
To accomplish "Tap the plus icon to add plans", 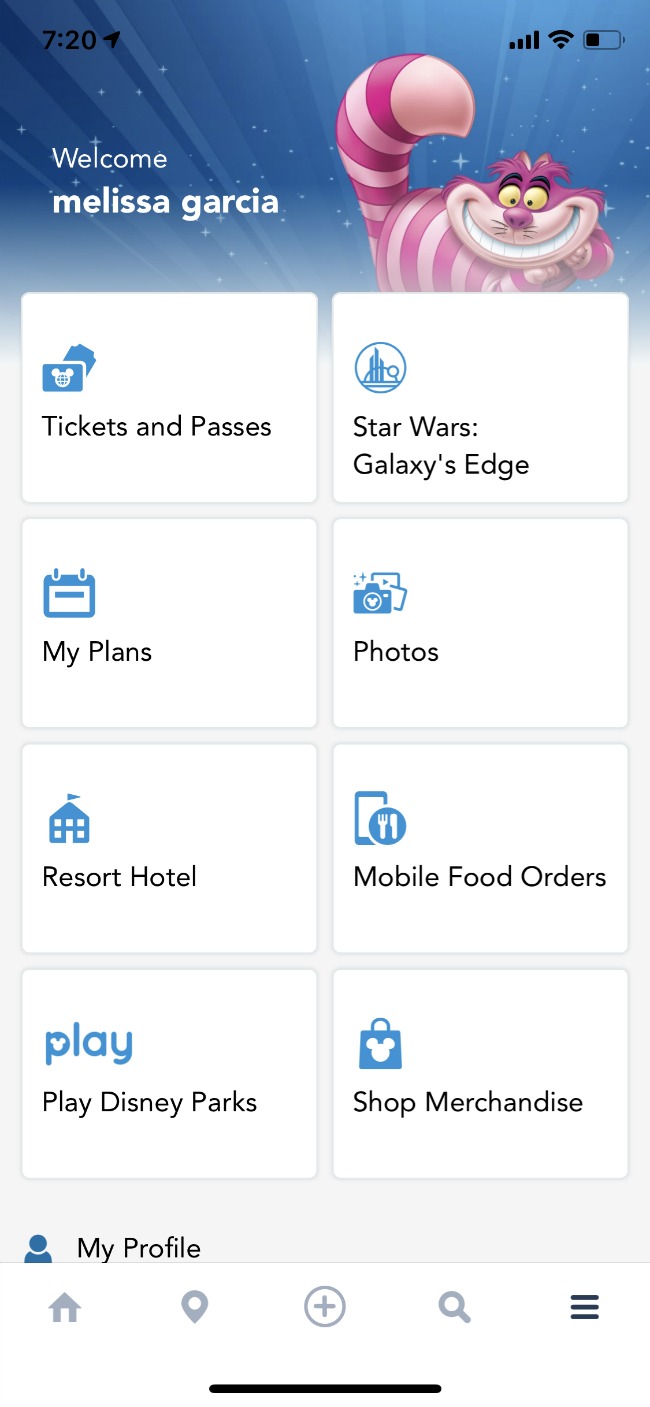I will pos(324,1306).
